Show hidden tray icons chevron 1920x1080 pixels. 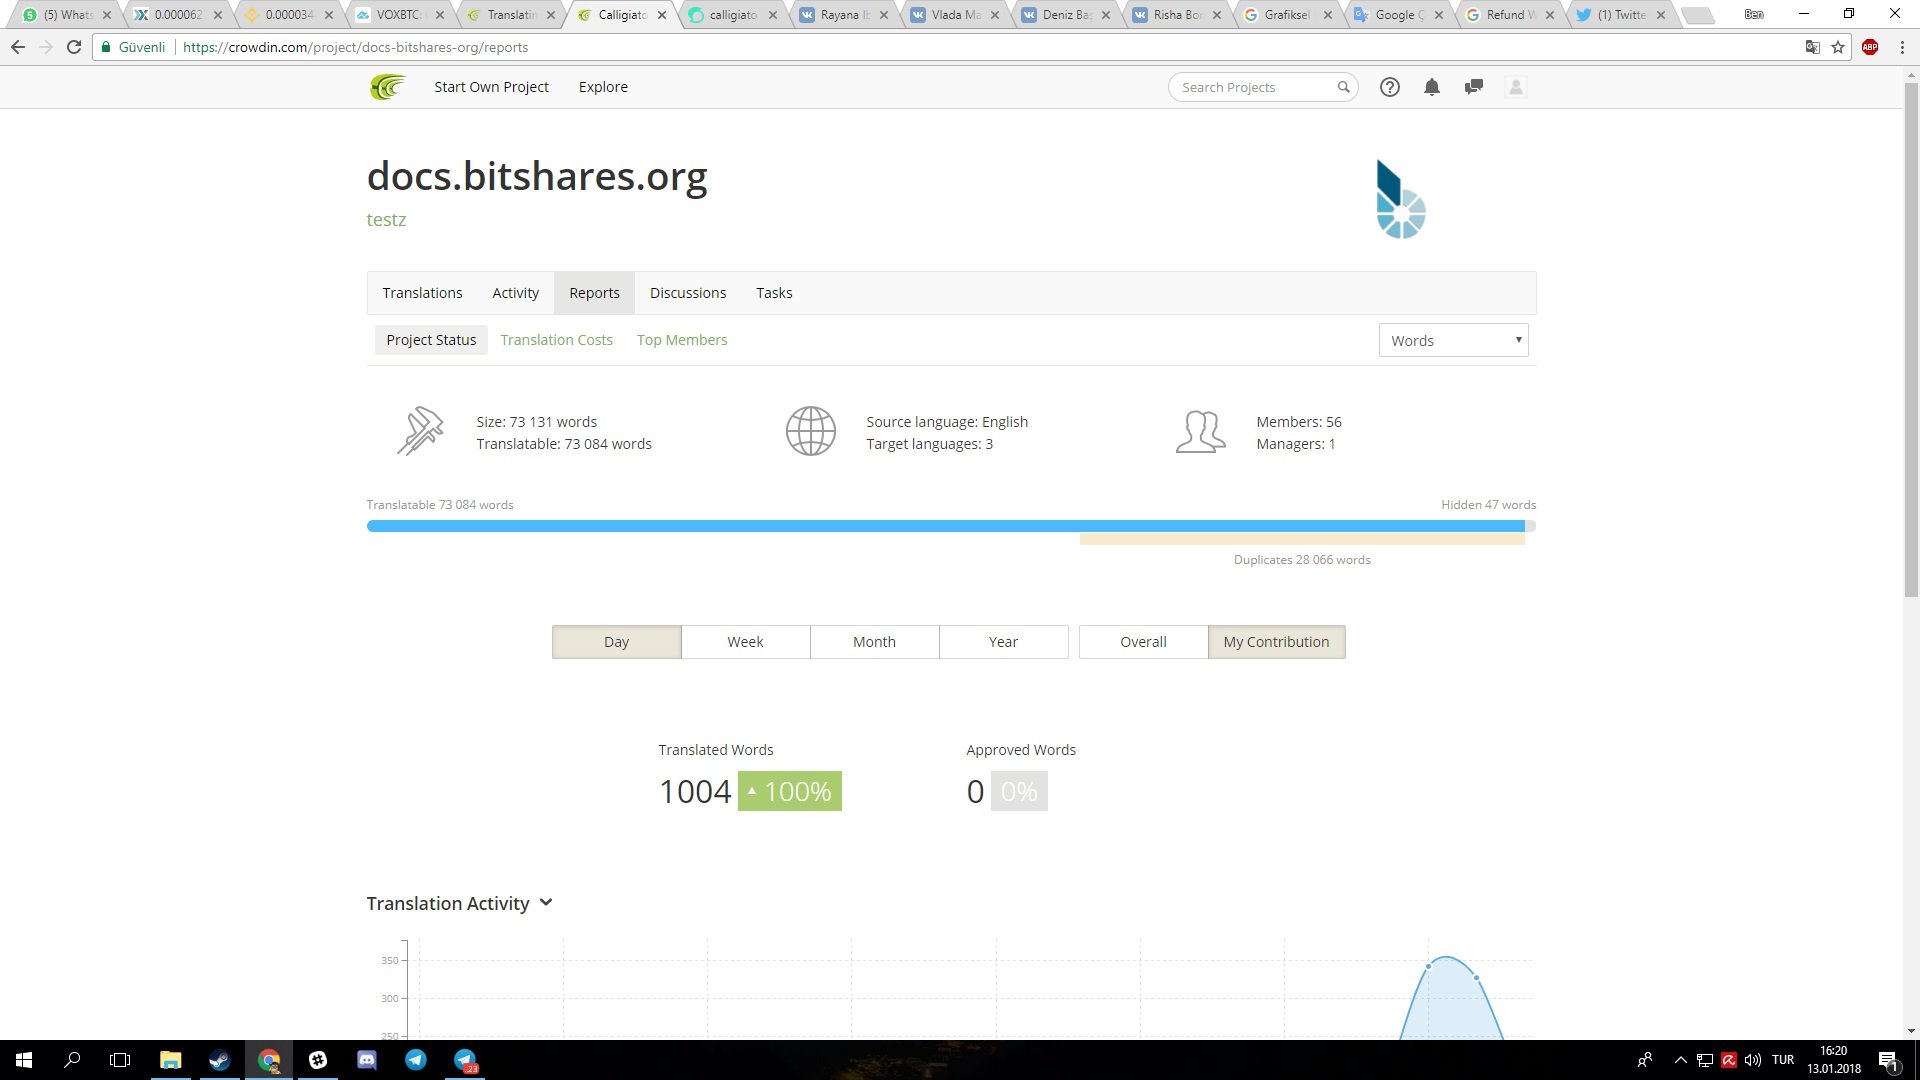click(x=1680, y=1060)
